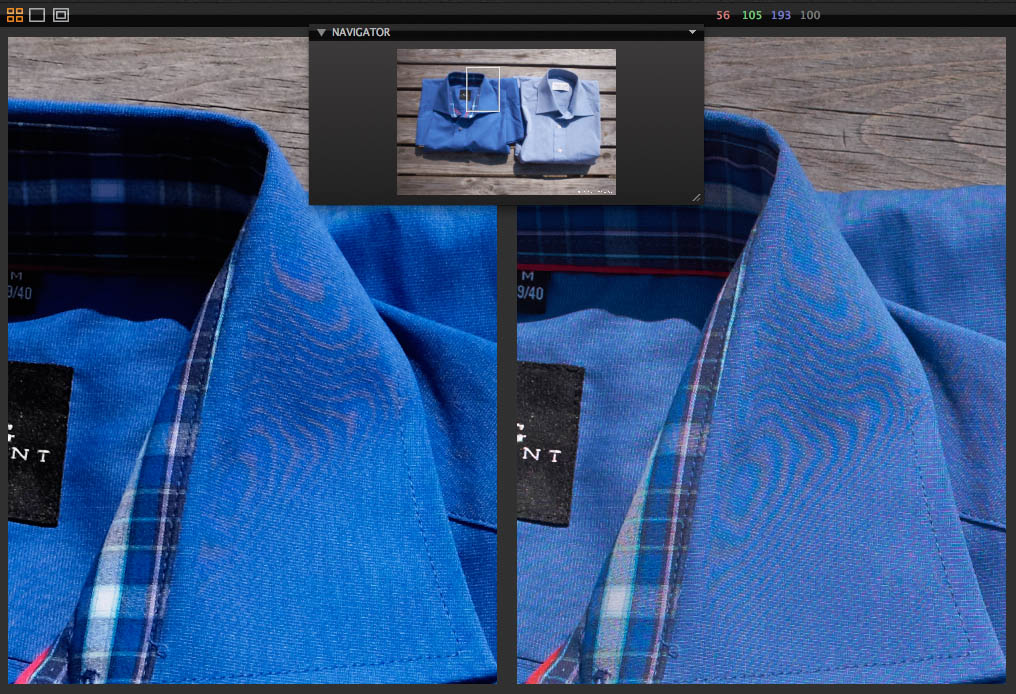Grab the Navigator panel resize handle

click(x=697, y=198)
